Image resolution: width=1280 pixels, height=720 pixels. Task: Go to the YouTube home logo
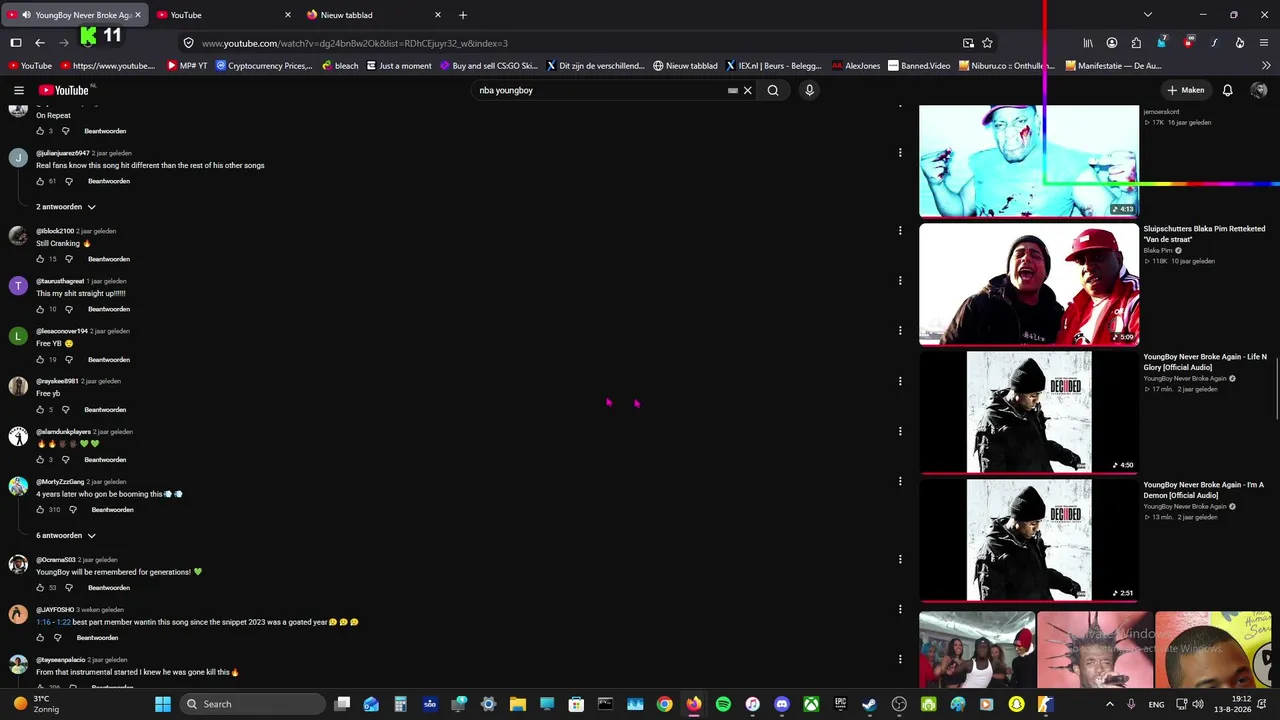pos(65,90)
